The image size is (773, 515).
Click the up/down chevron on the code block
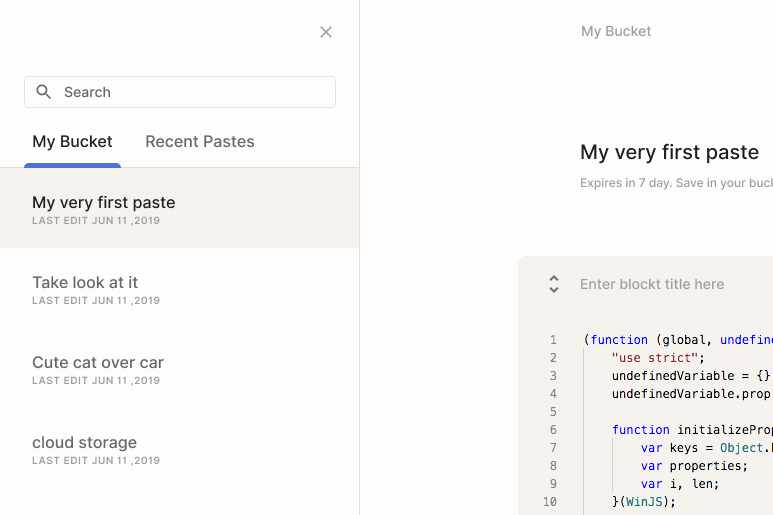554,284
